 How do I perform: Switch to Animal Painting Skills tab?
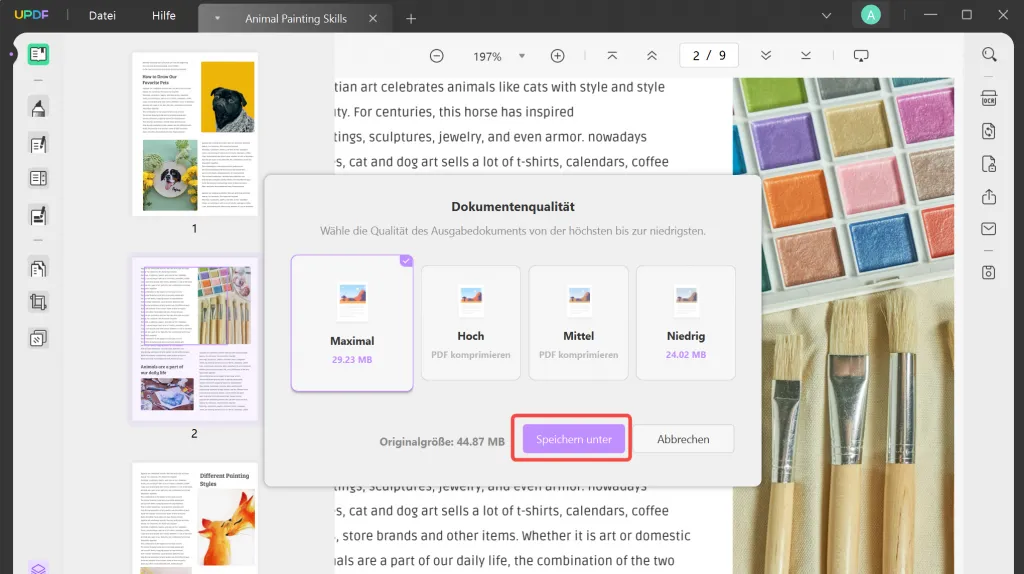point(297,18)
